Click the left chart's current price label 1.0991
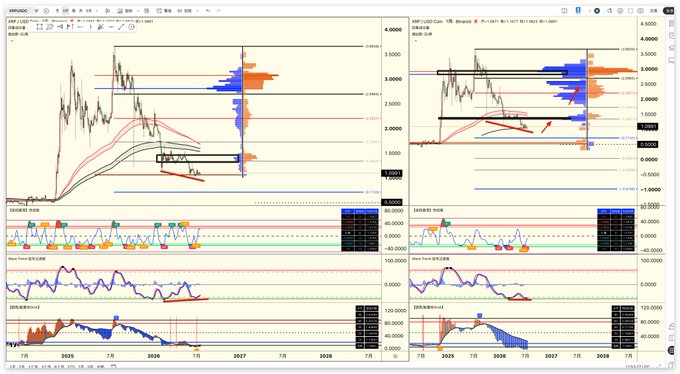680x374 pixels. click(392, 173)
